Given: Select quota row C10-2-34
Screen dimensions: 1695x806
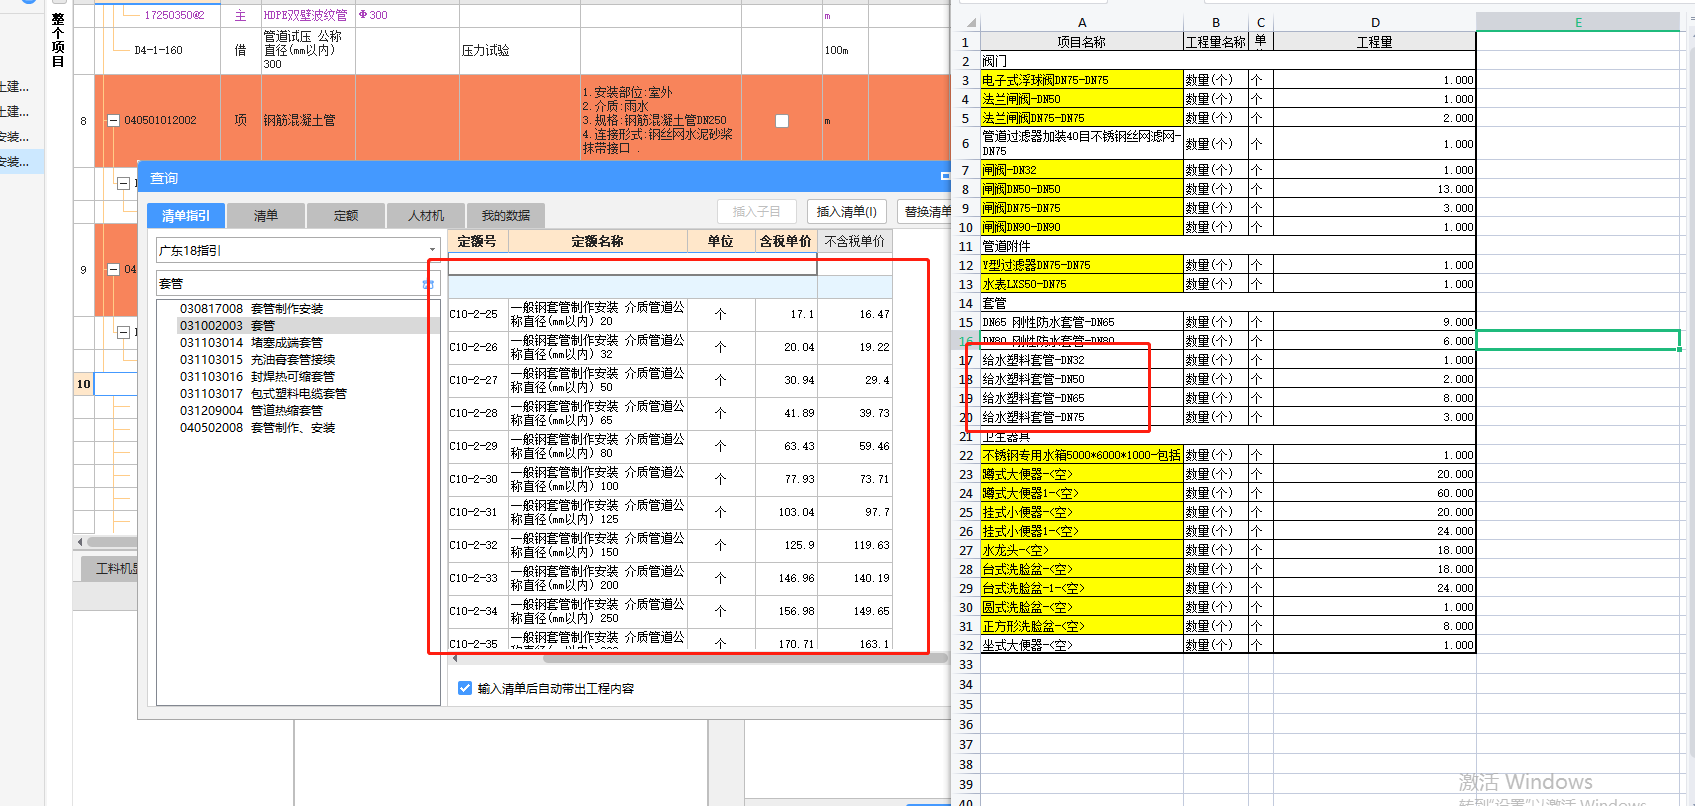Looking at the screenshot, I should click(670, 611).
